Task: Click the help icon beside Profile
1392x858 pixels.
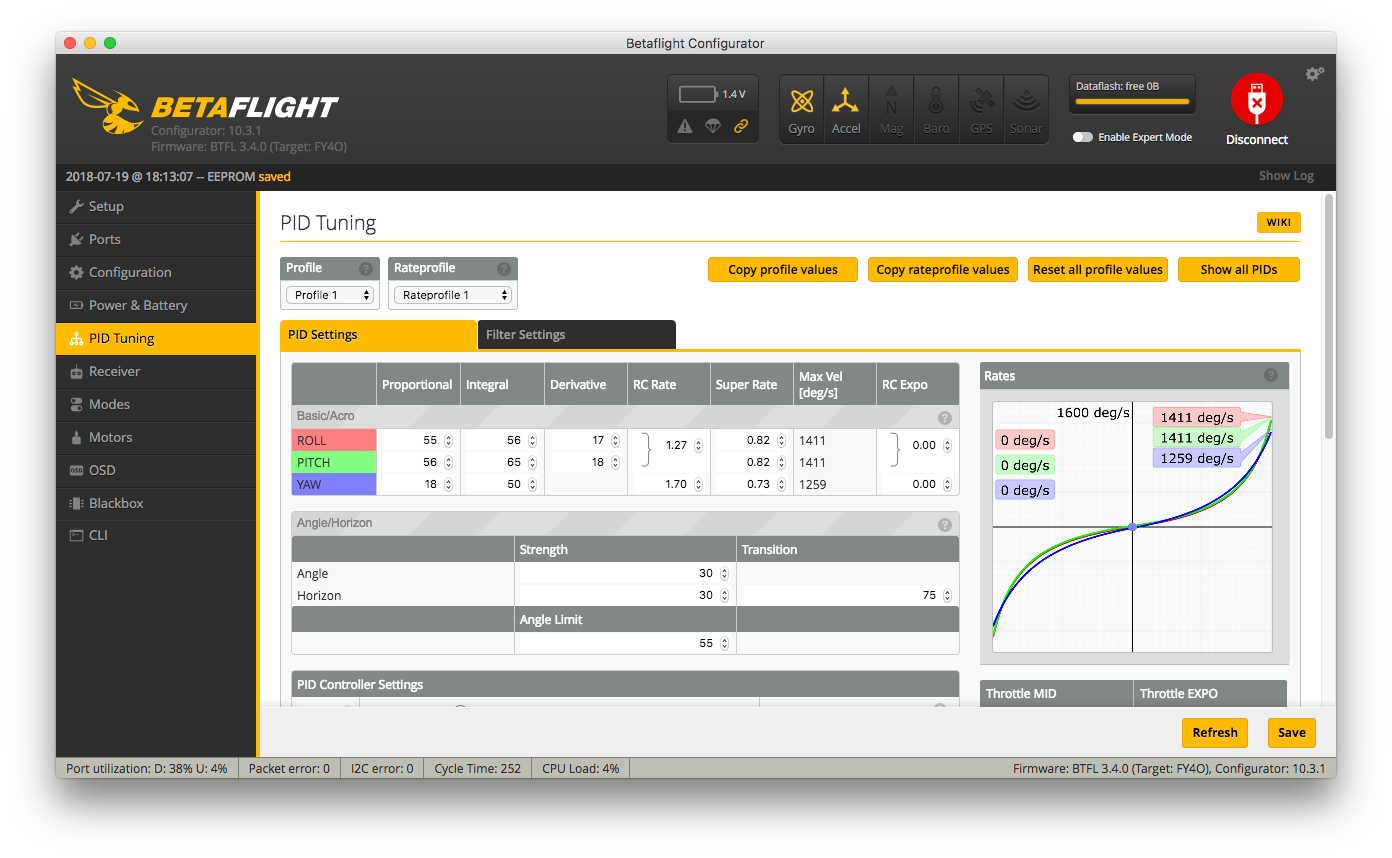Action: (366, 268)
